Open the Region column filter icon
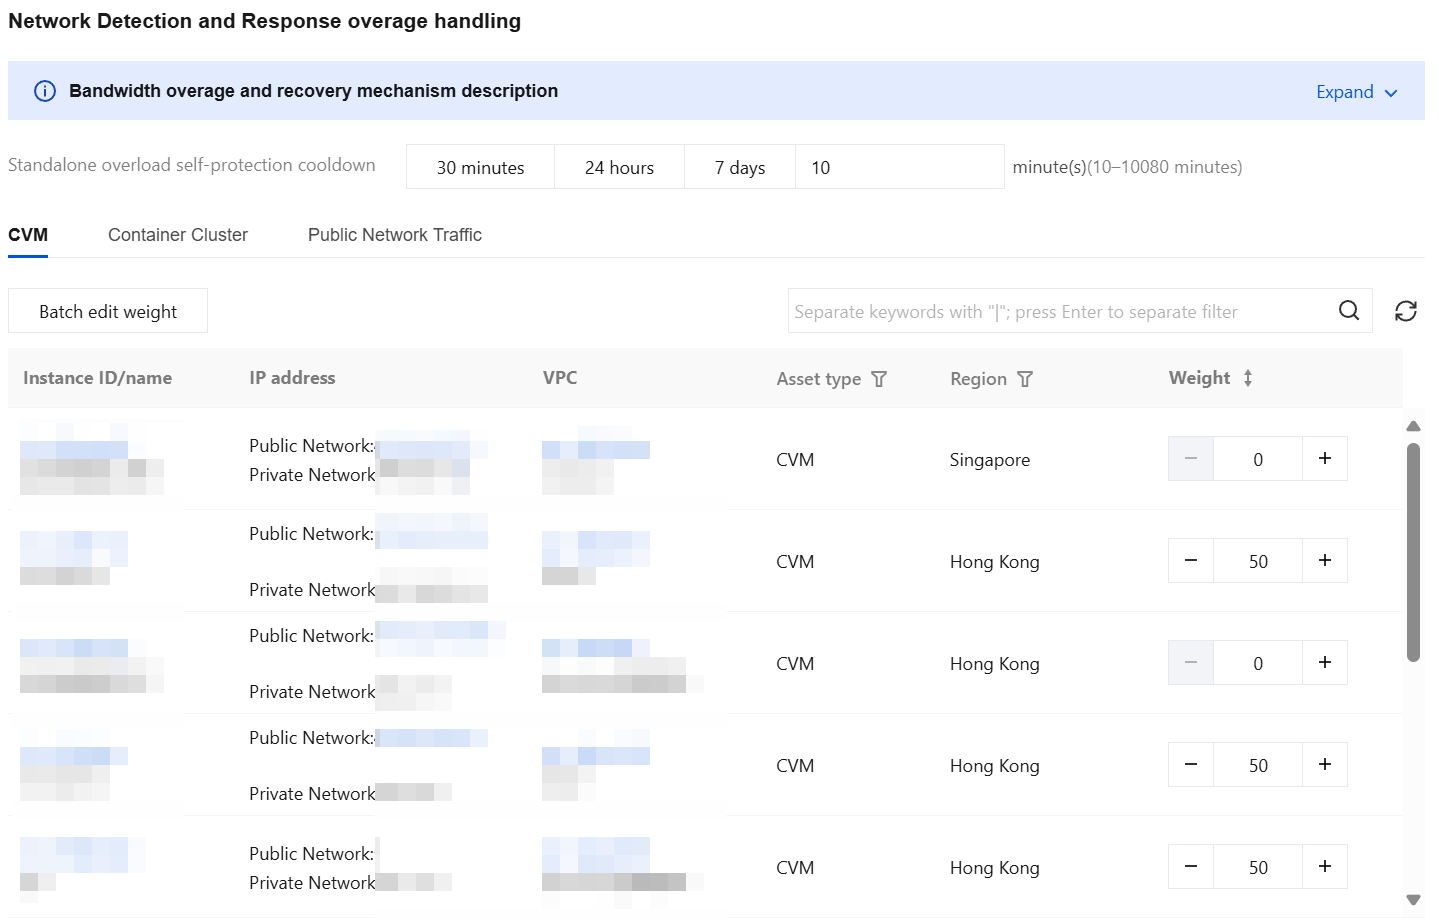The height and width of the screenshot is (923, 1439). pos(1025,379)
